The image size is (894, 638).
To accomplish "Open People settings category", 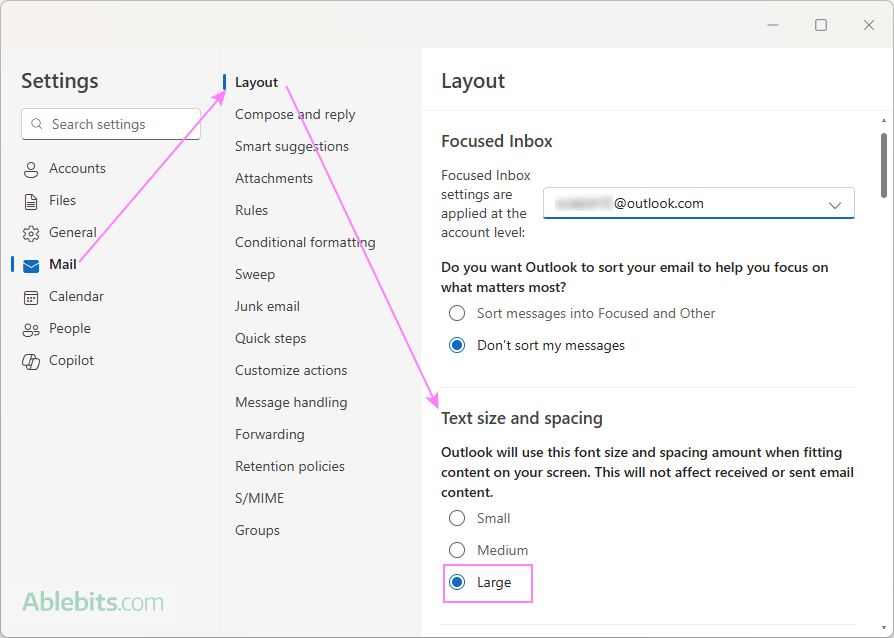I will point(70,328).
